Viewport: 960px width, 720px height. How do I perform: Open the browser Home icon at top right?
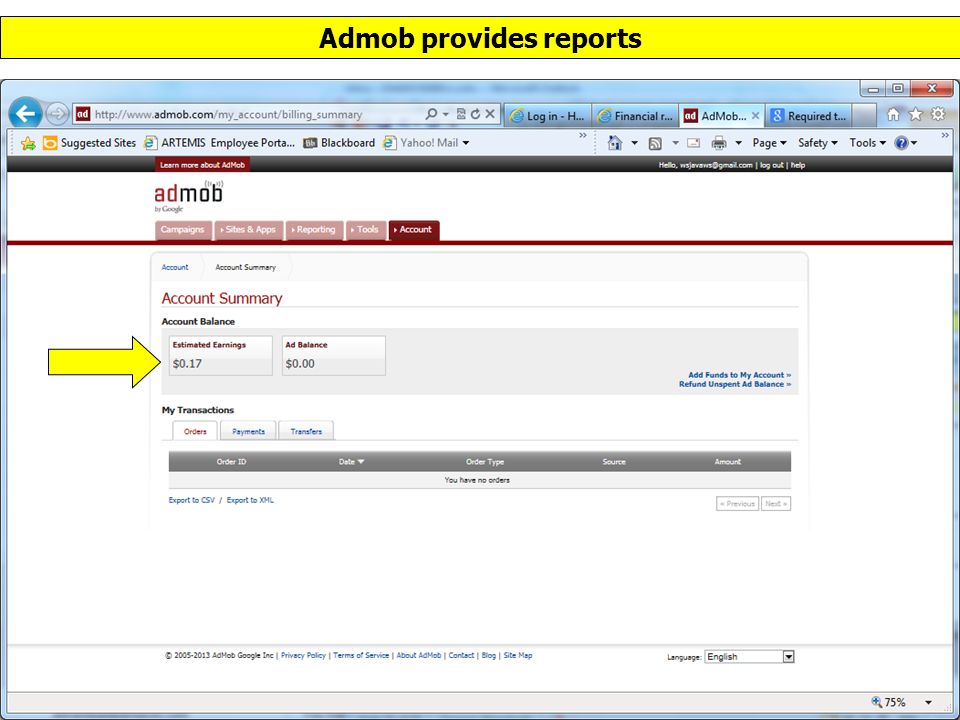tap(893, 114)
